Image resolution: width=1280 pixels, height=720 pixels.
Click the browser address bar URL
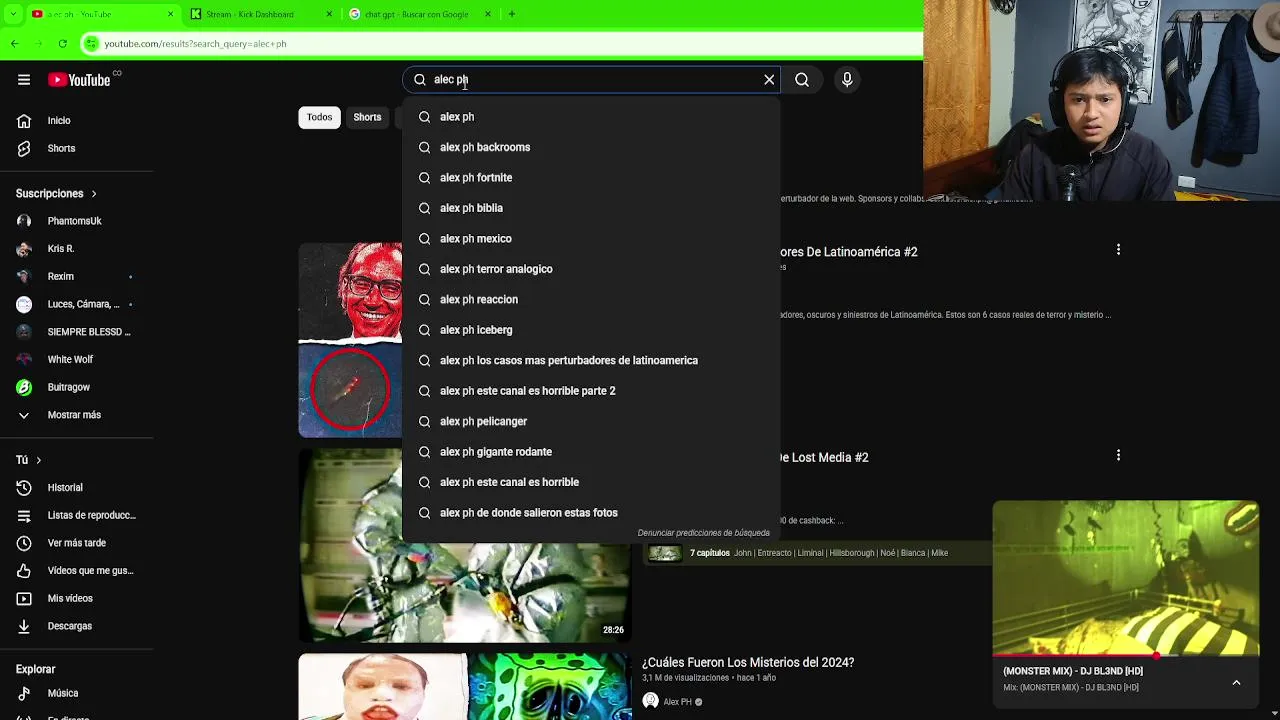tap(195, 44)
